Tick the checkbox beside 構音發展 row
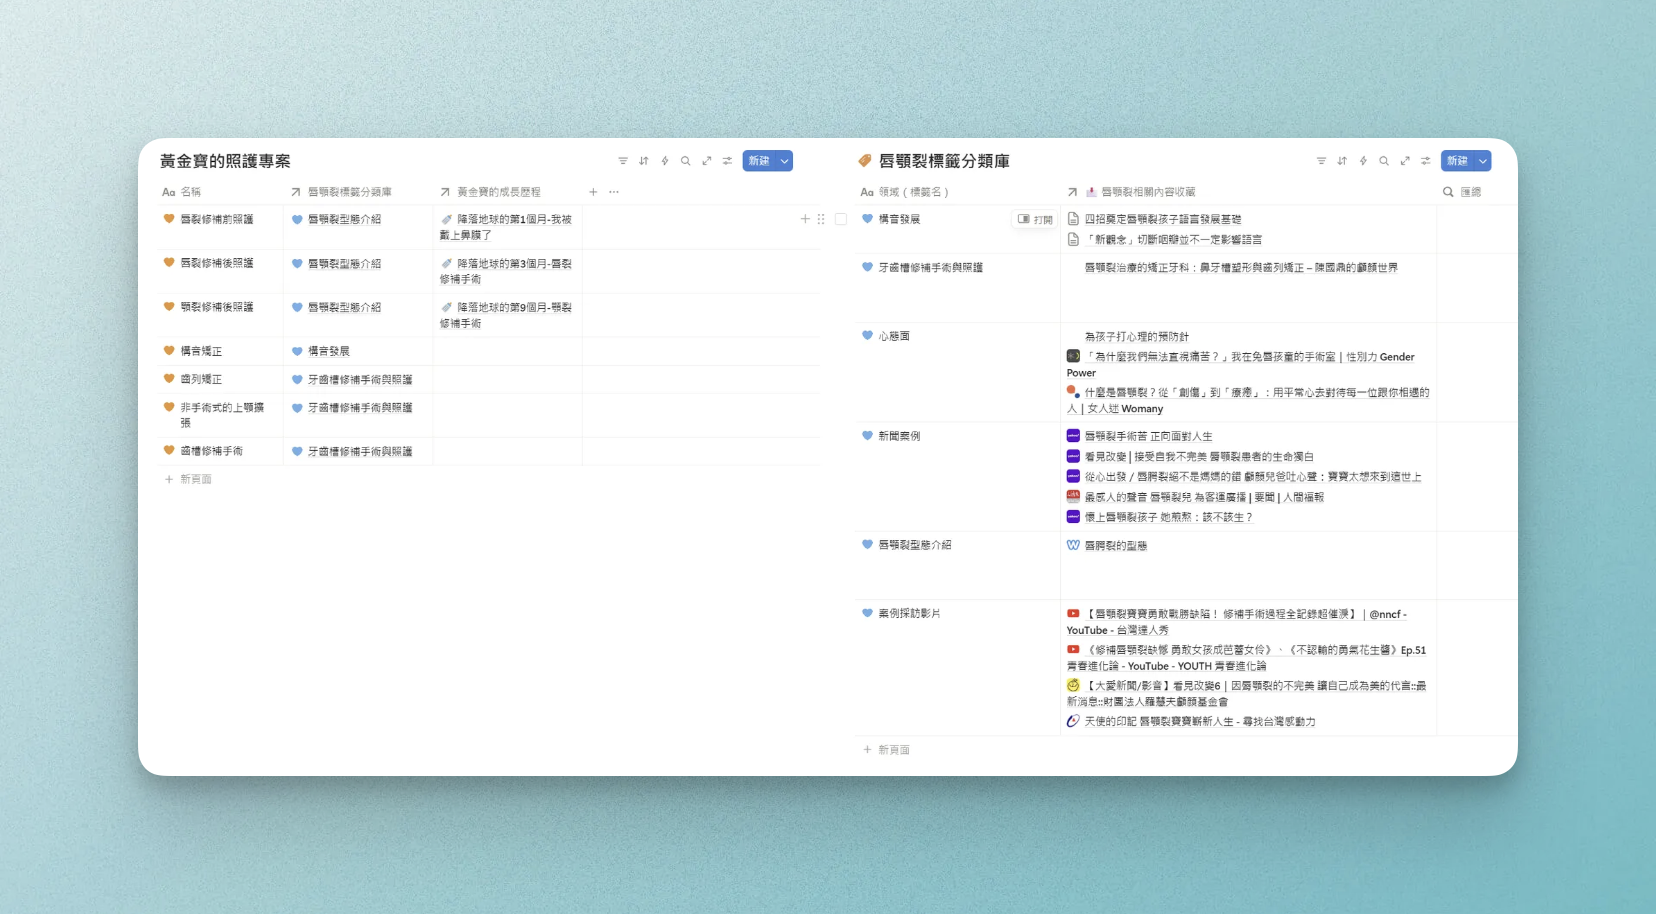The image size is (1656, 914). [x=841, y=219]
